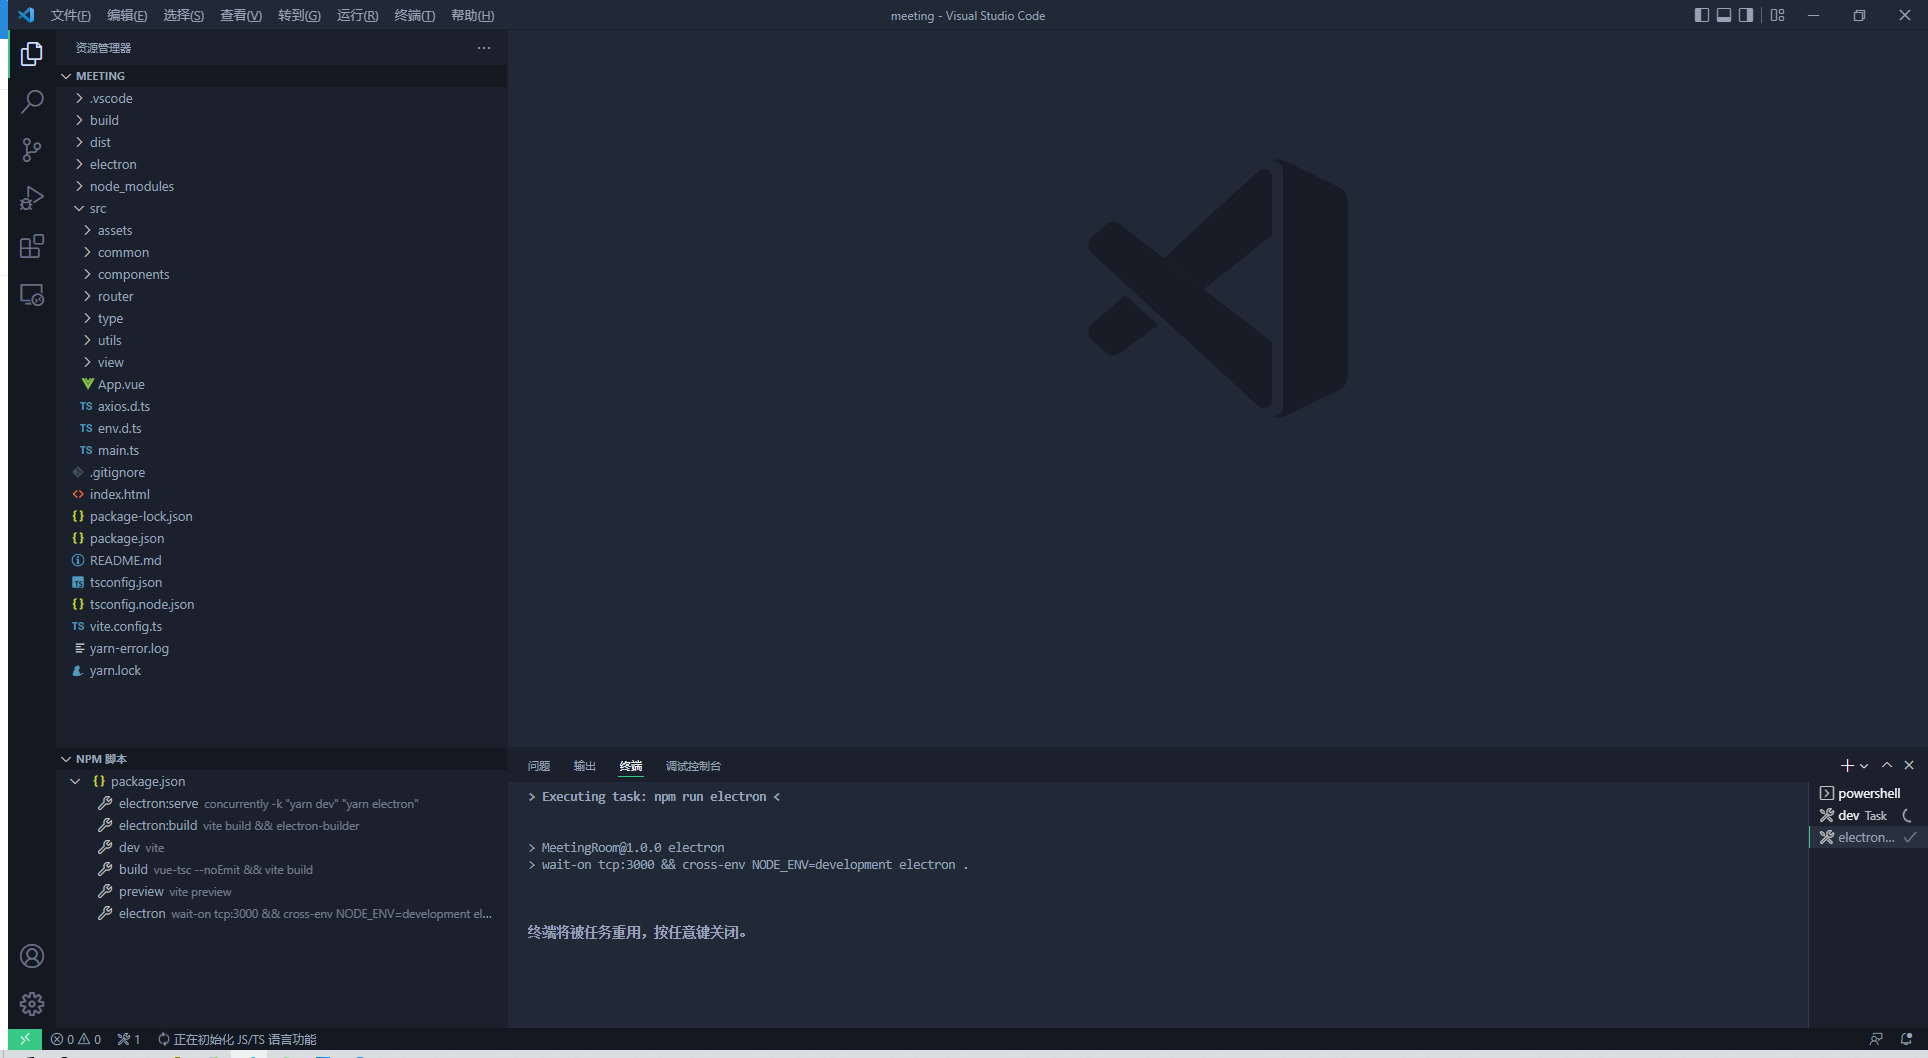Viewport: 1928px width, 1058px height.
Task: Open the Explorer activity bar icon
Action: click(32, 53)
